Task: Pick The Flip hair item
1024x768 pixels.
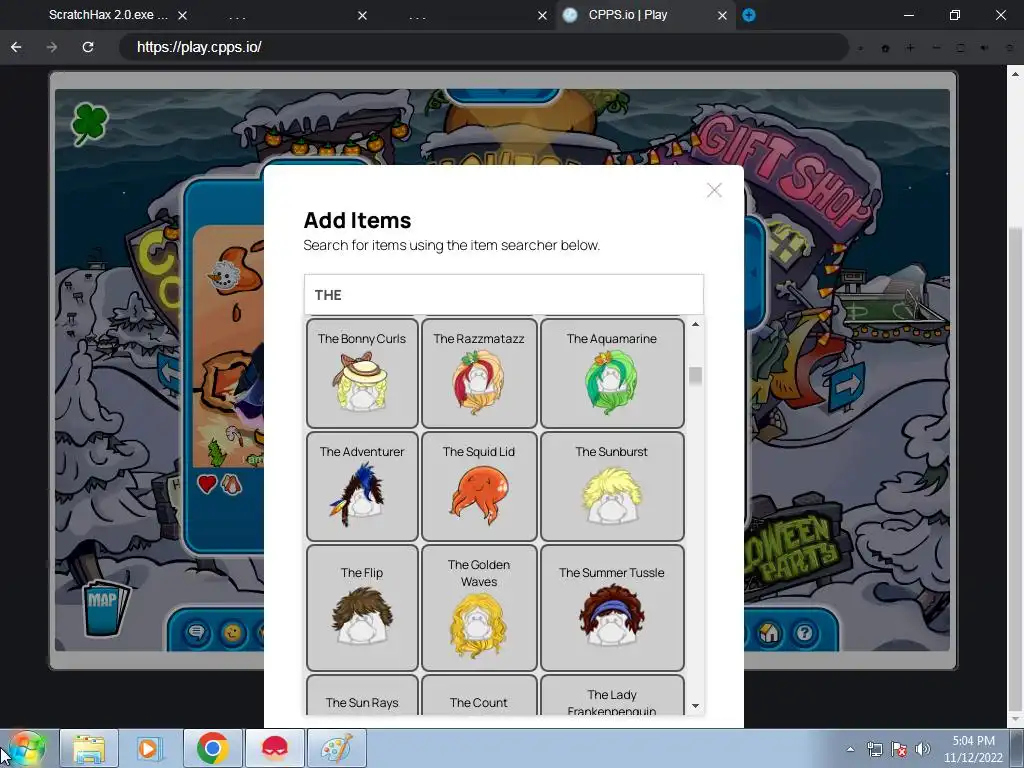Action: coord(362,607)
